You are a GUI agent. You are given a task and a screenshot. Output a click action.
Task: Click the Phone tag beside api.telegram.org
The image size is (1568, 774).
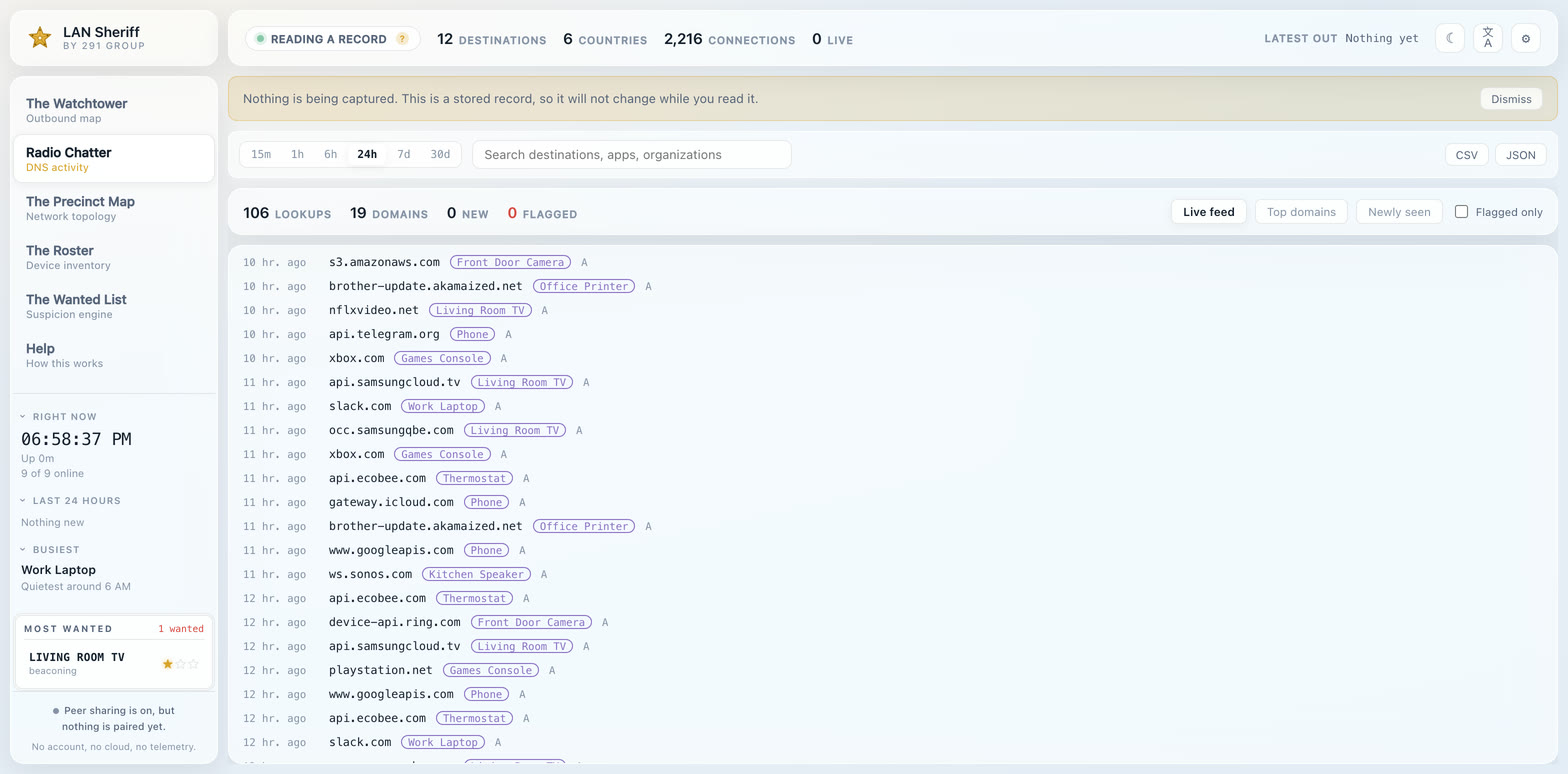click(x=472, y=334)
